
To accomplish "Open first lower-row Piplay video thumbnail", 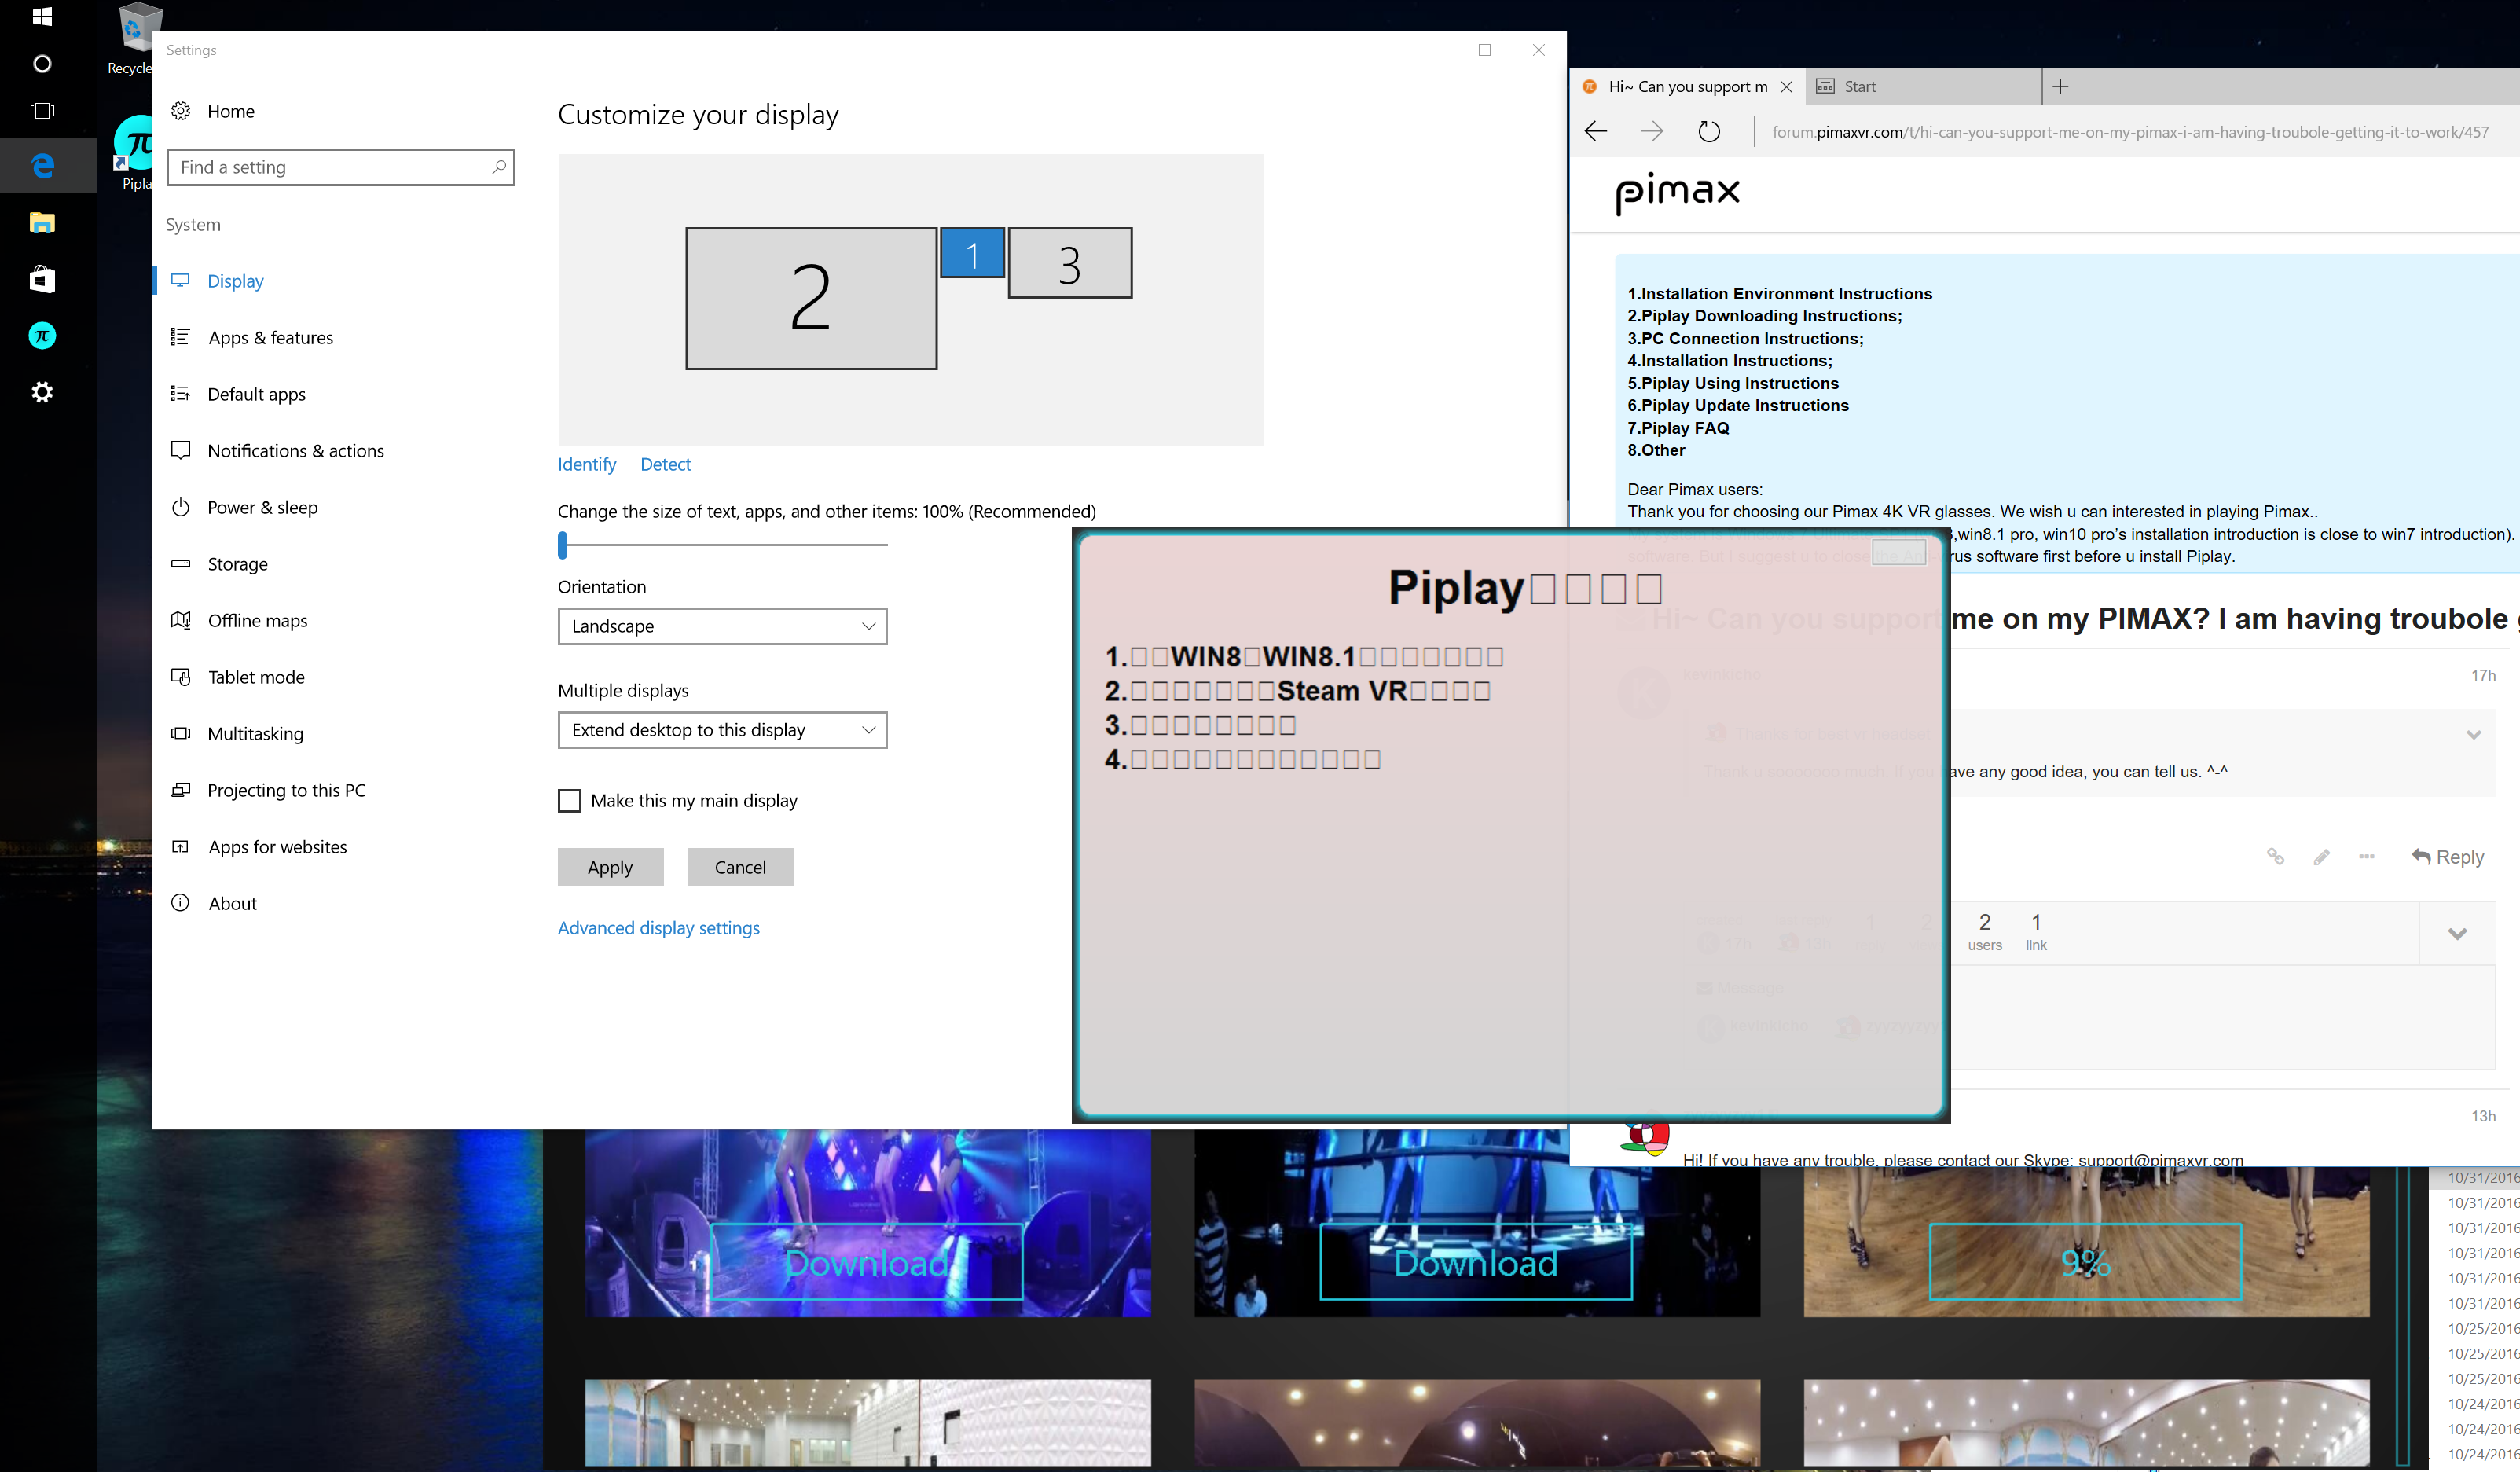I will pos(868,1423).
